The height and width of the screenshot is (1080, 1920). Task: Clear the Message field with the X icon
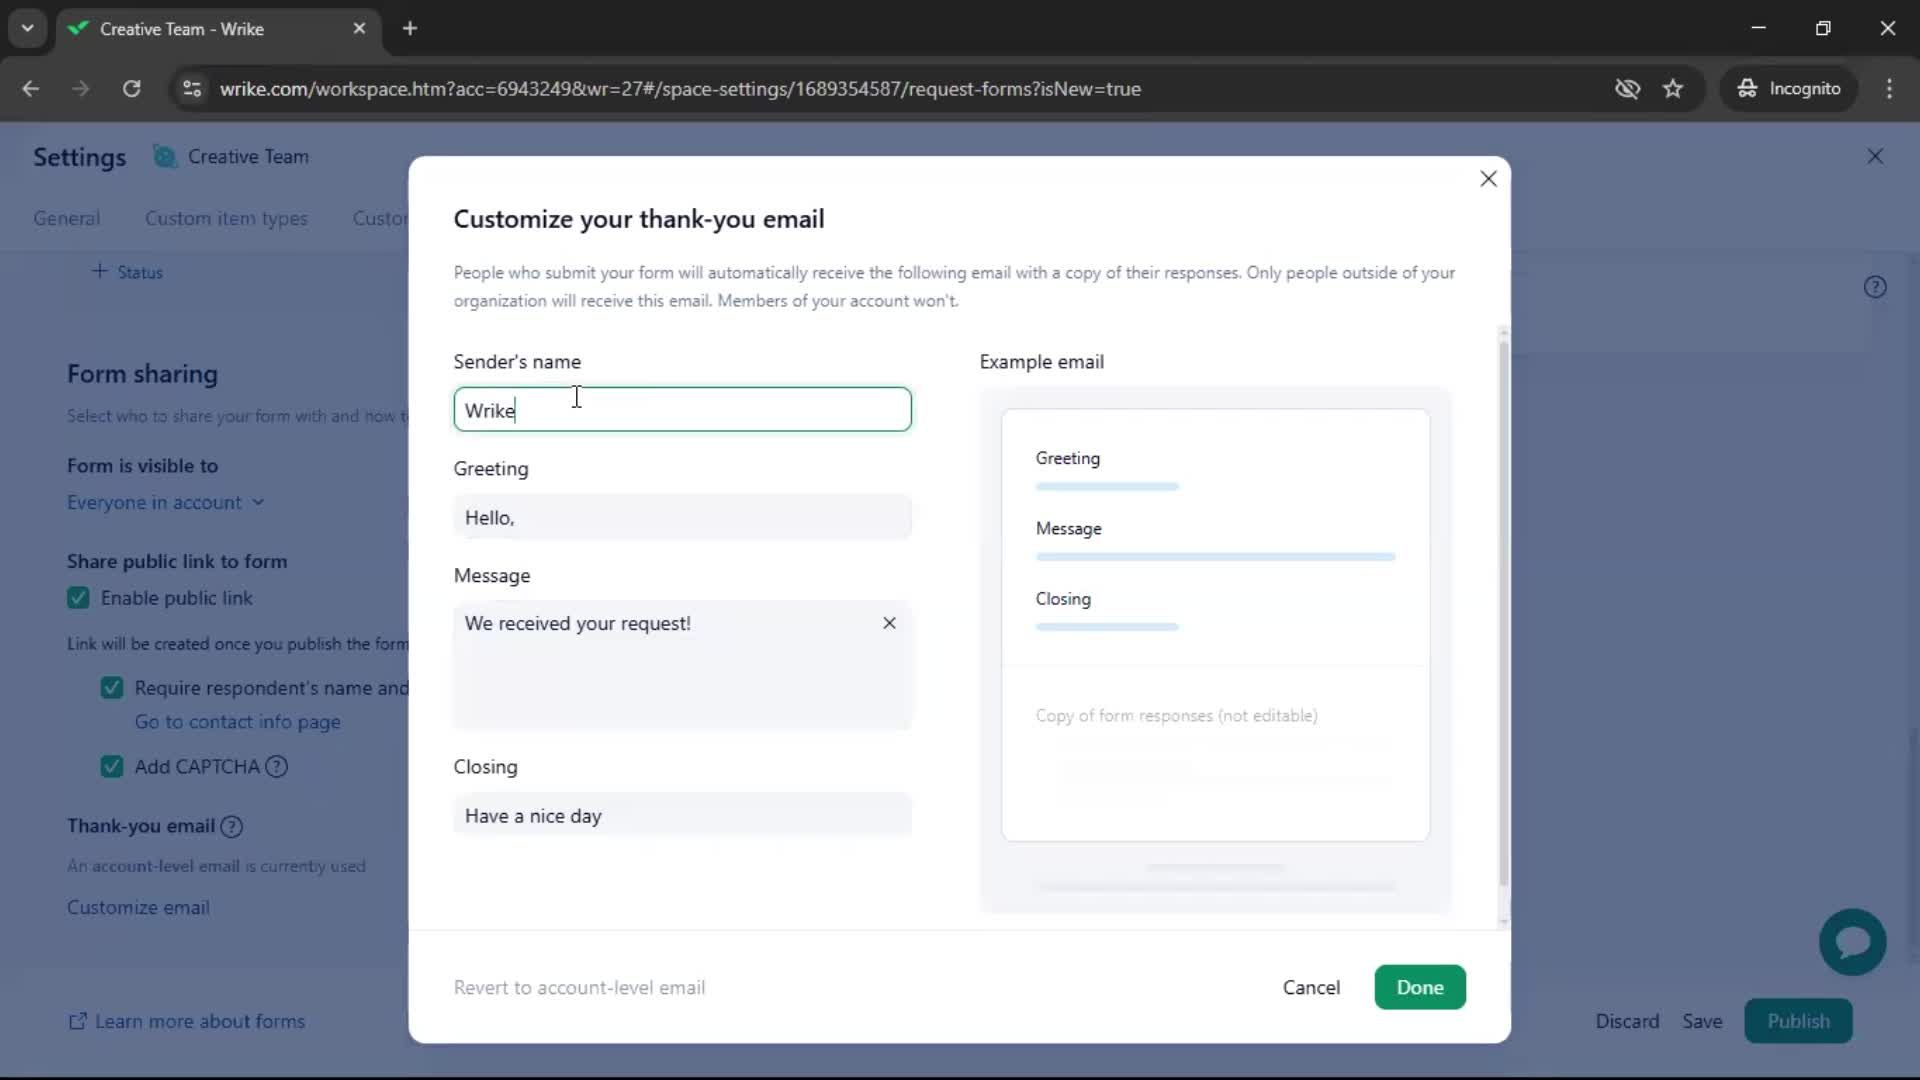coord(889,623)
